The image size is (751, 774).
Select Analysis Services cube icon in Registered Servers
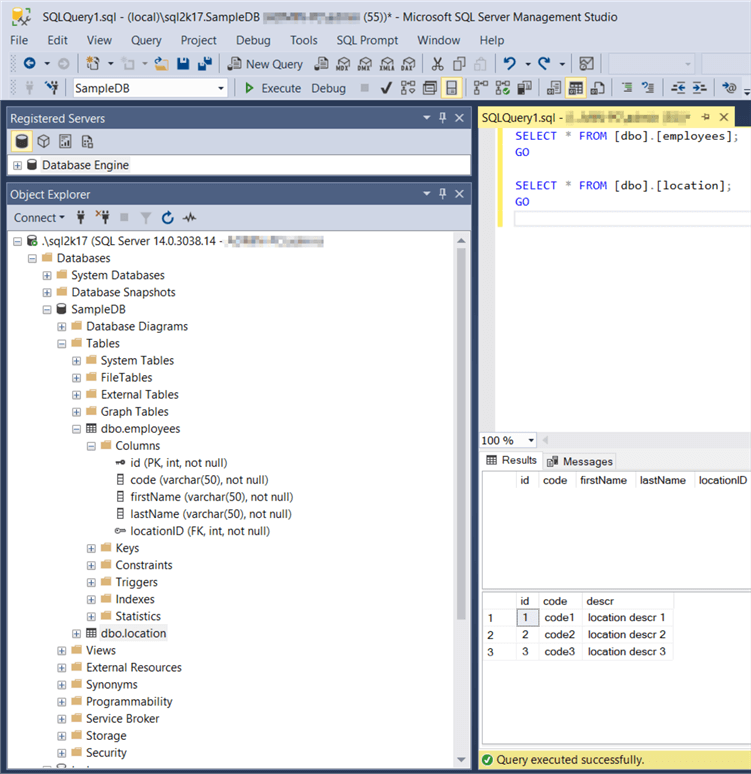(x=43, y=142)
